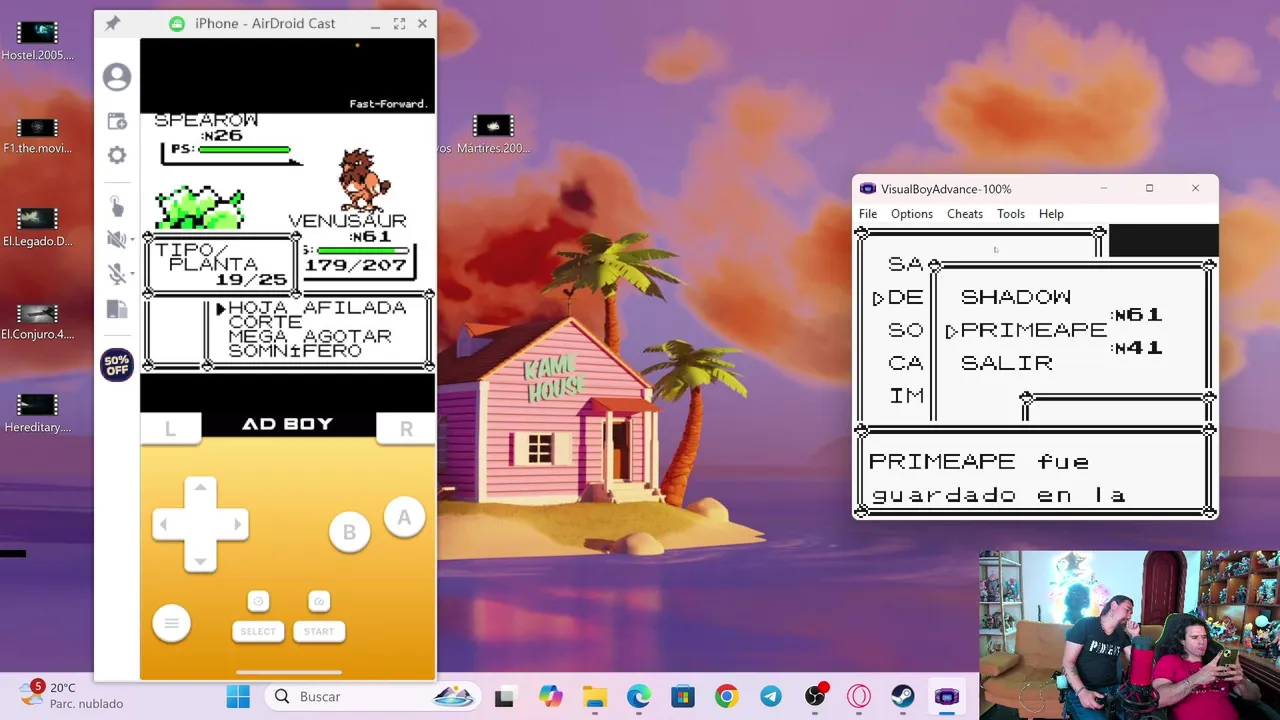Open the Martires.200 video file on desktop
Image resolution: width=1280 pixels, height=720 pixels.
[x=493, y=135]
